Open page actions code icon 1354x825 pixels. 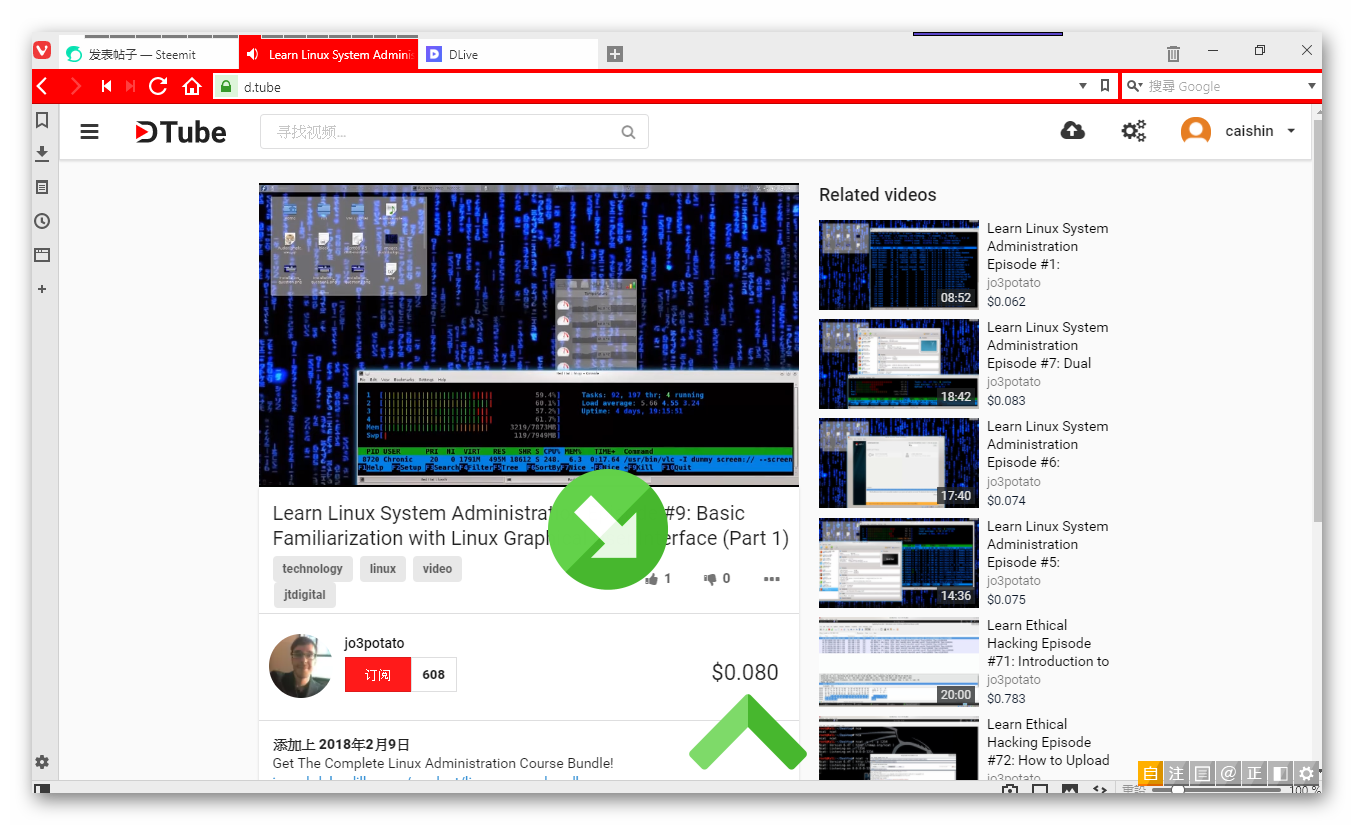point(1099,790)
